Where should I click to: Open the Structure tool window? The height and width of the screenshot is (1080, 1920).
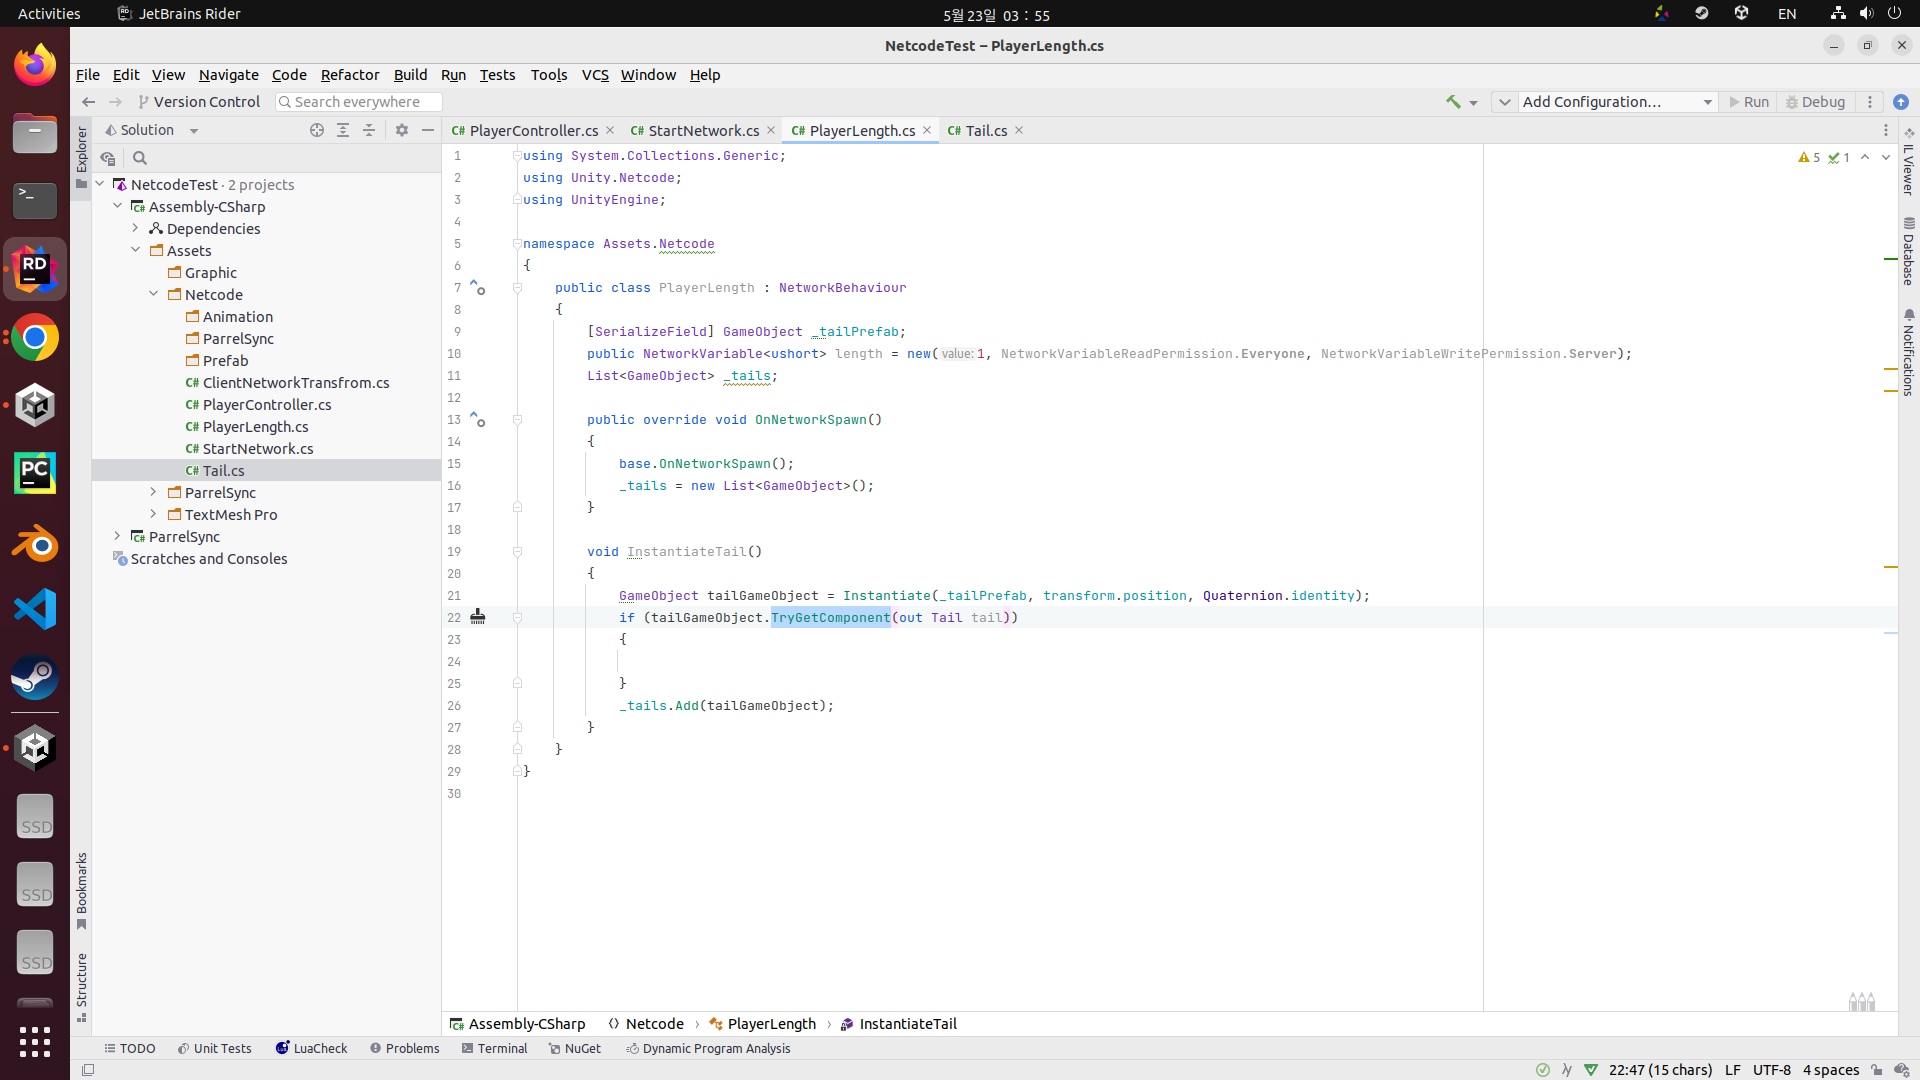[x=82, y=987]
